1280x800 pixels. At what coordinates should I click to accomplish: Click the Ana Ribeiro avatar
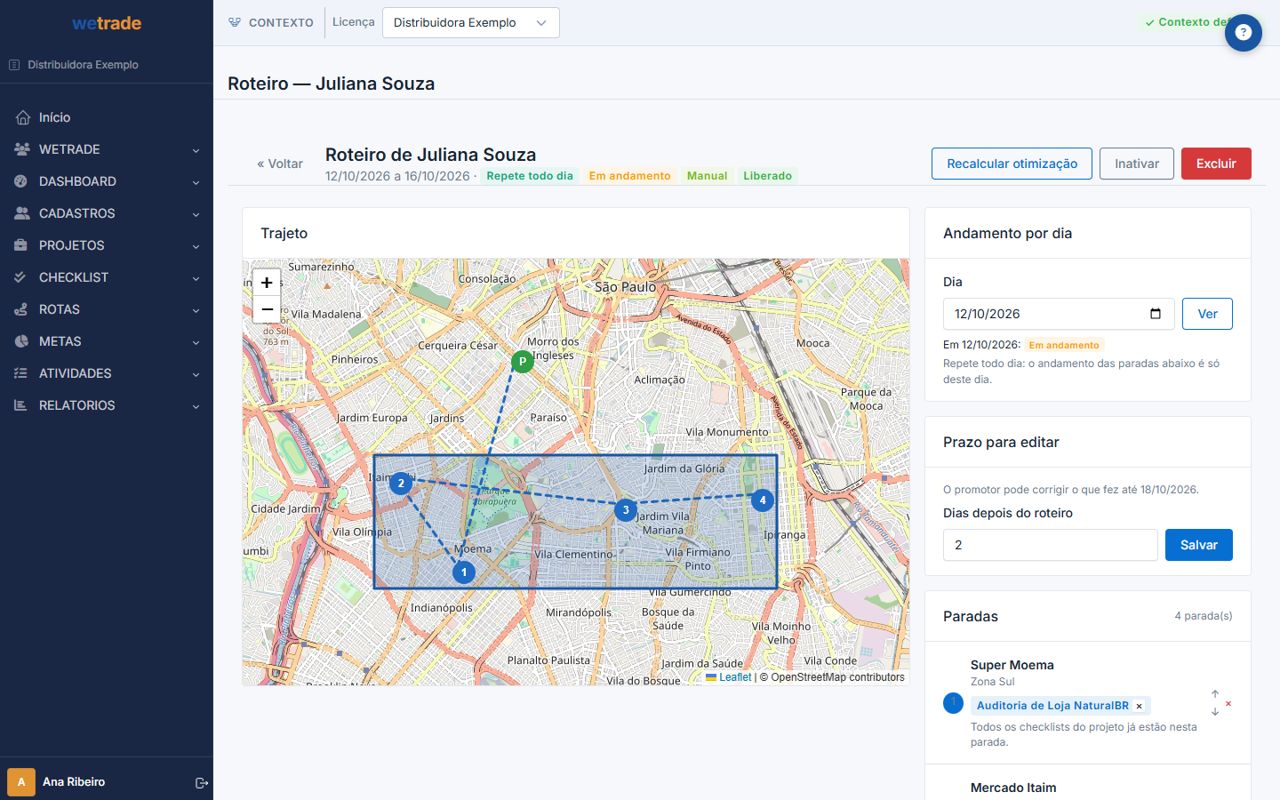click(21, 782)
